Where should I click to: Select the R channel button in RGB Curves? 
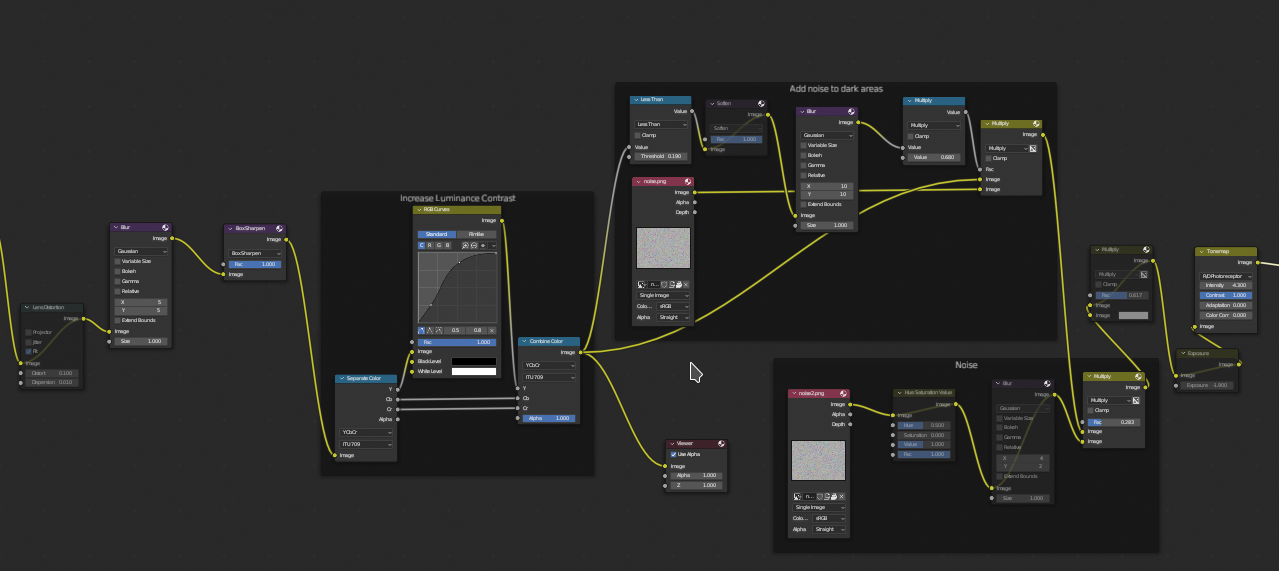coord(429,245)
